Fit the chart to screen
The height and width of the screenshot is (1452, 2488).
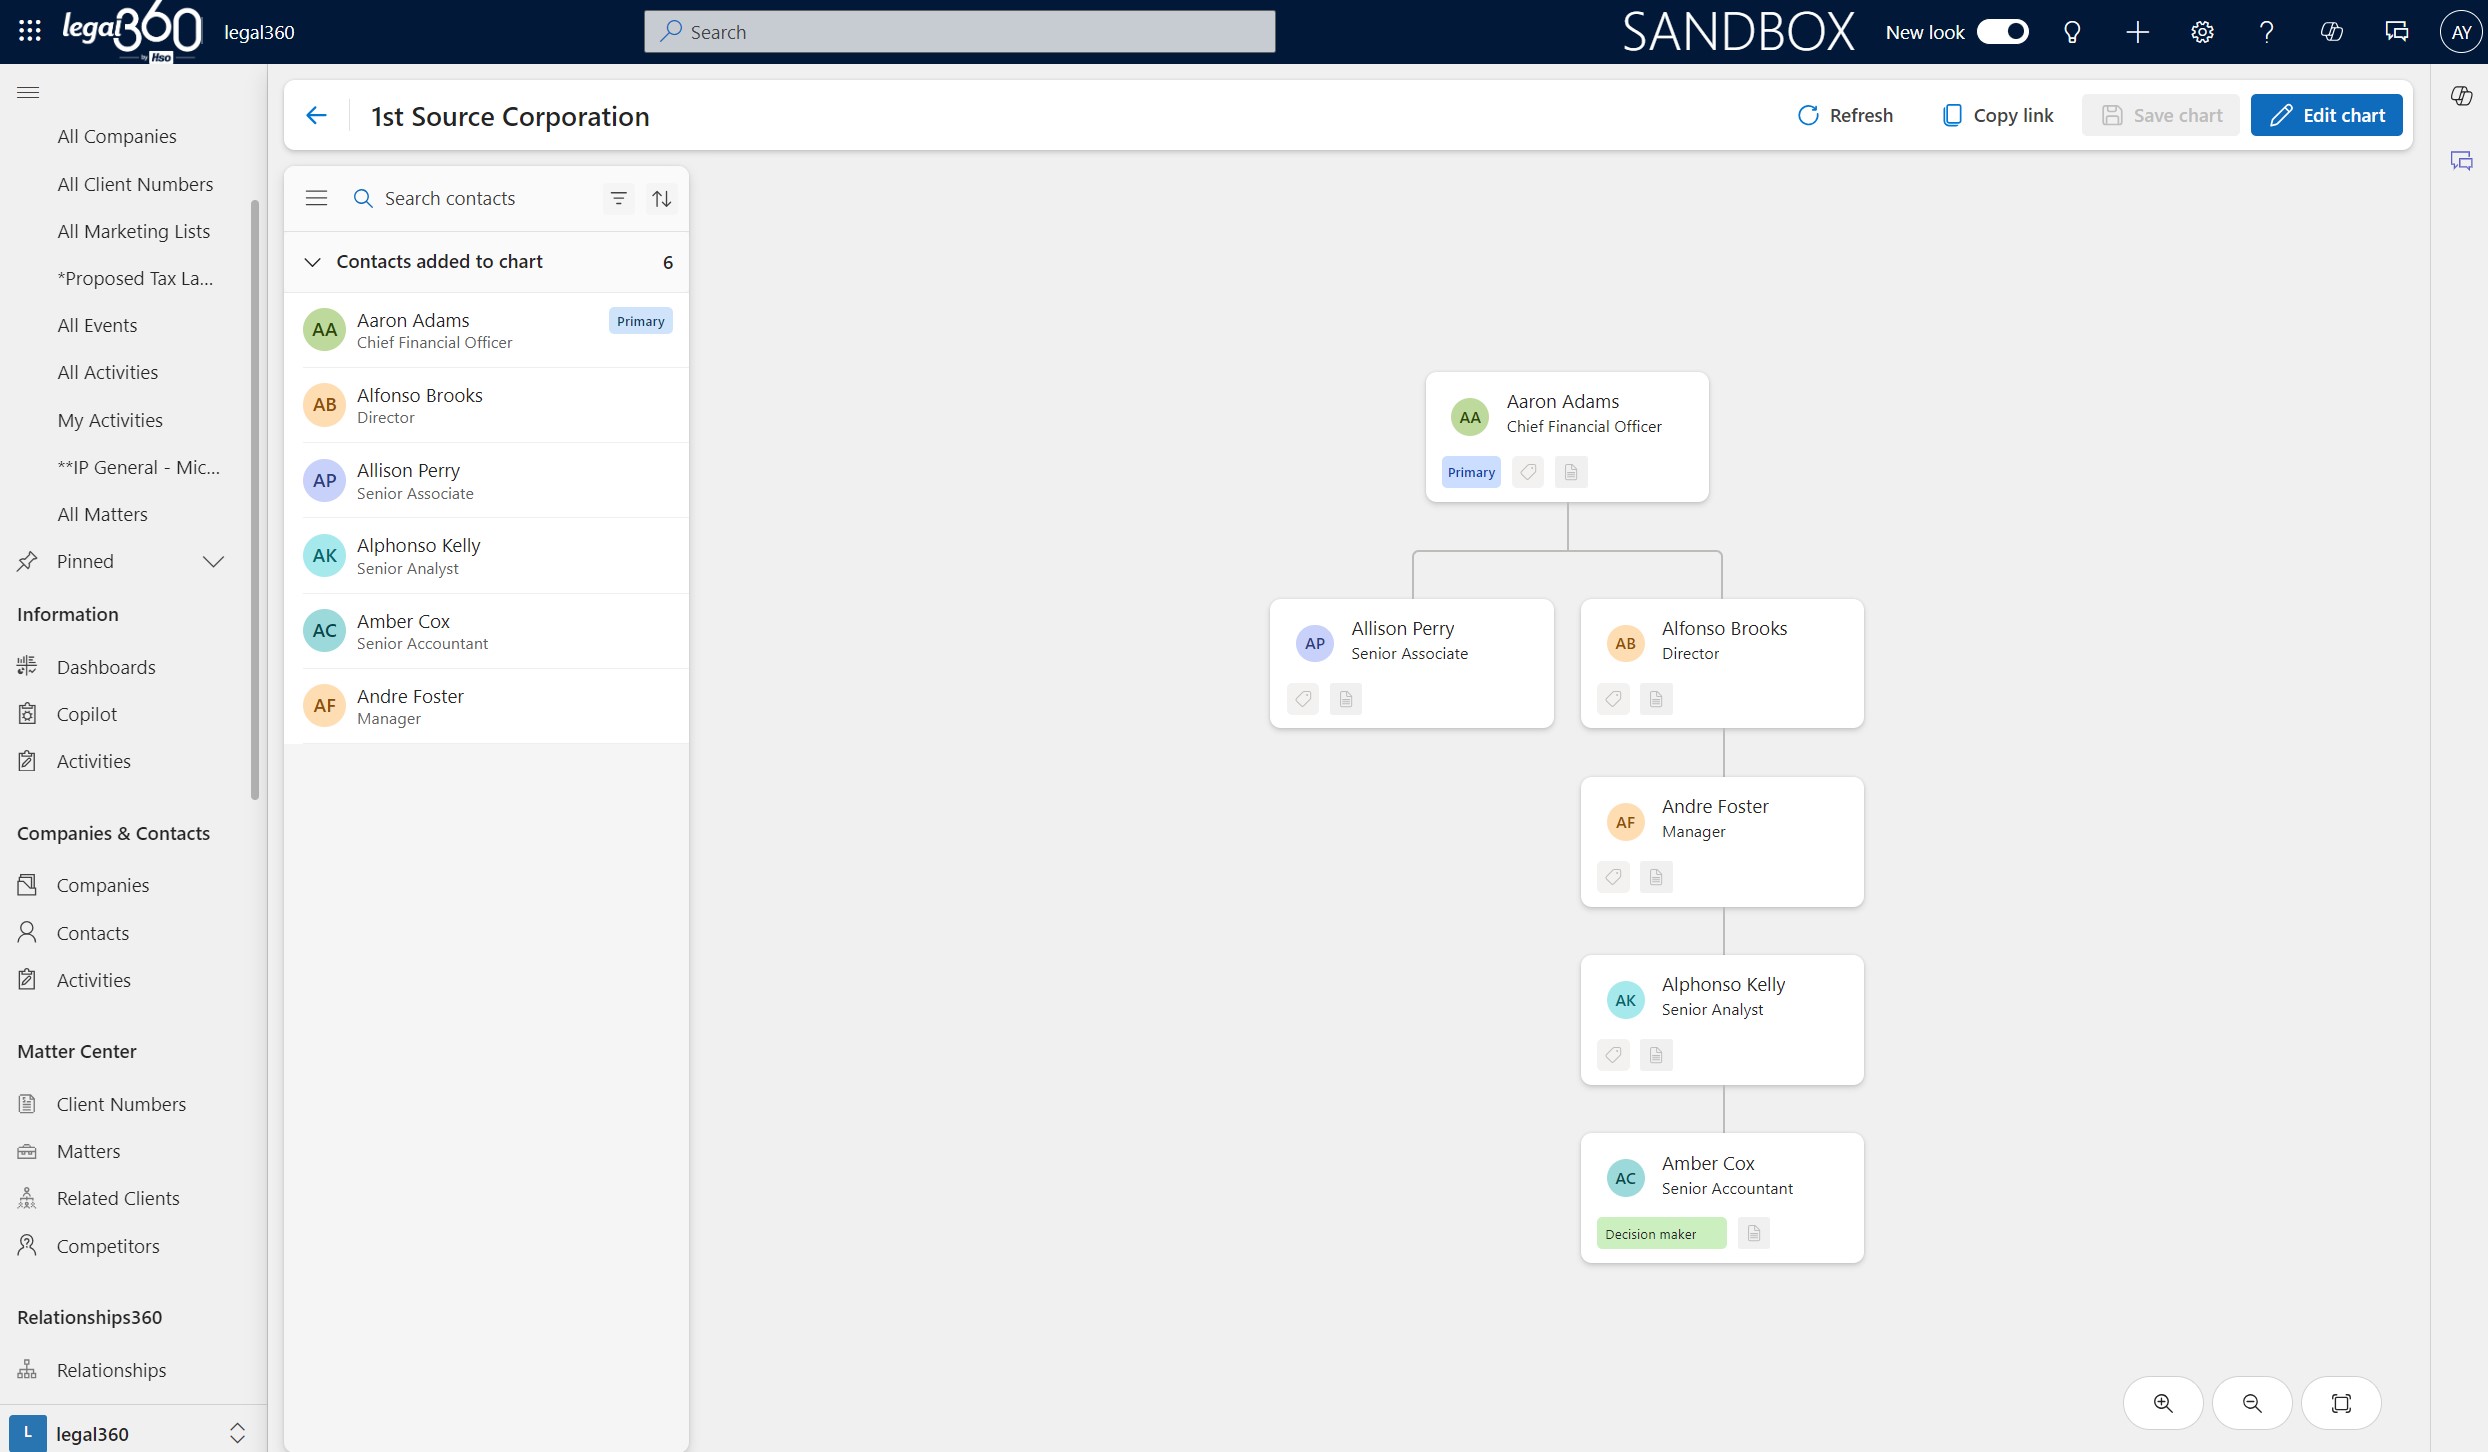[x=2341, y=1403]
